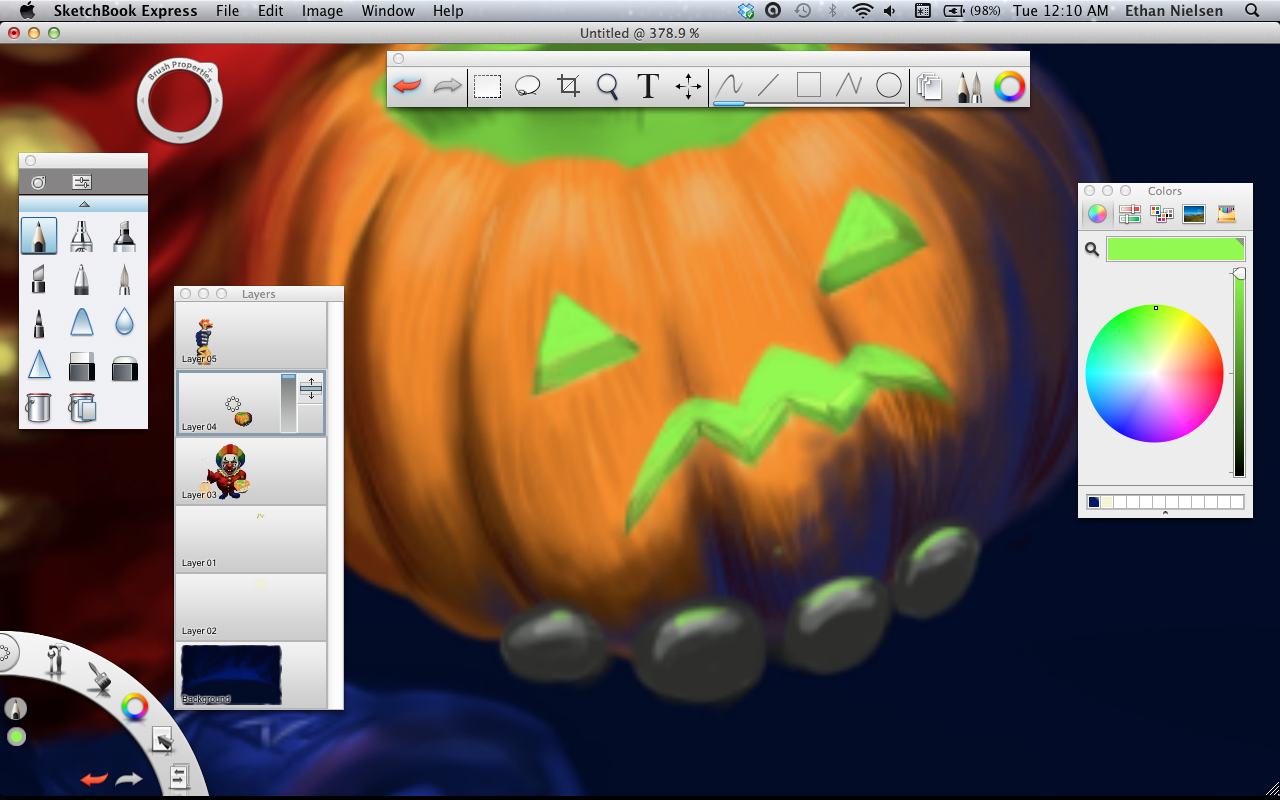Select the Lasso selection tool
This screenshot has width=1280, height=800.
(x=527, y=86)
